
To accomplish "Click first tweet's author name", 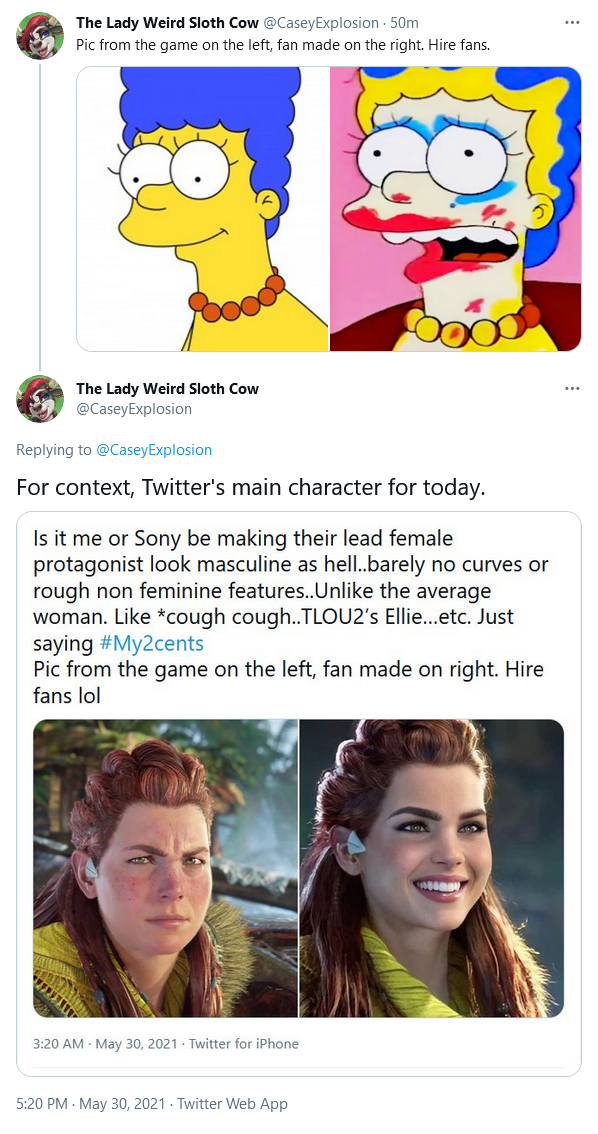I will tap(167, 23).
